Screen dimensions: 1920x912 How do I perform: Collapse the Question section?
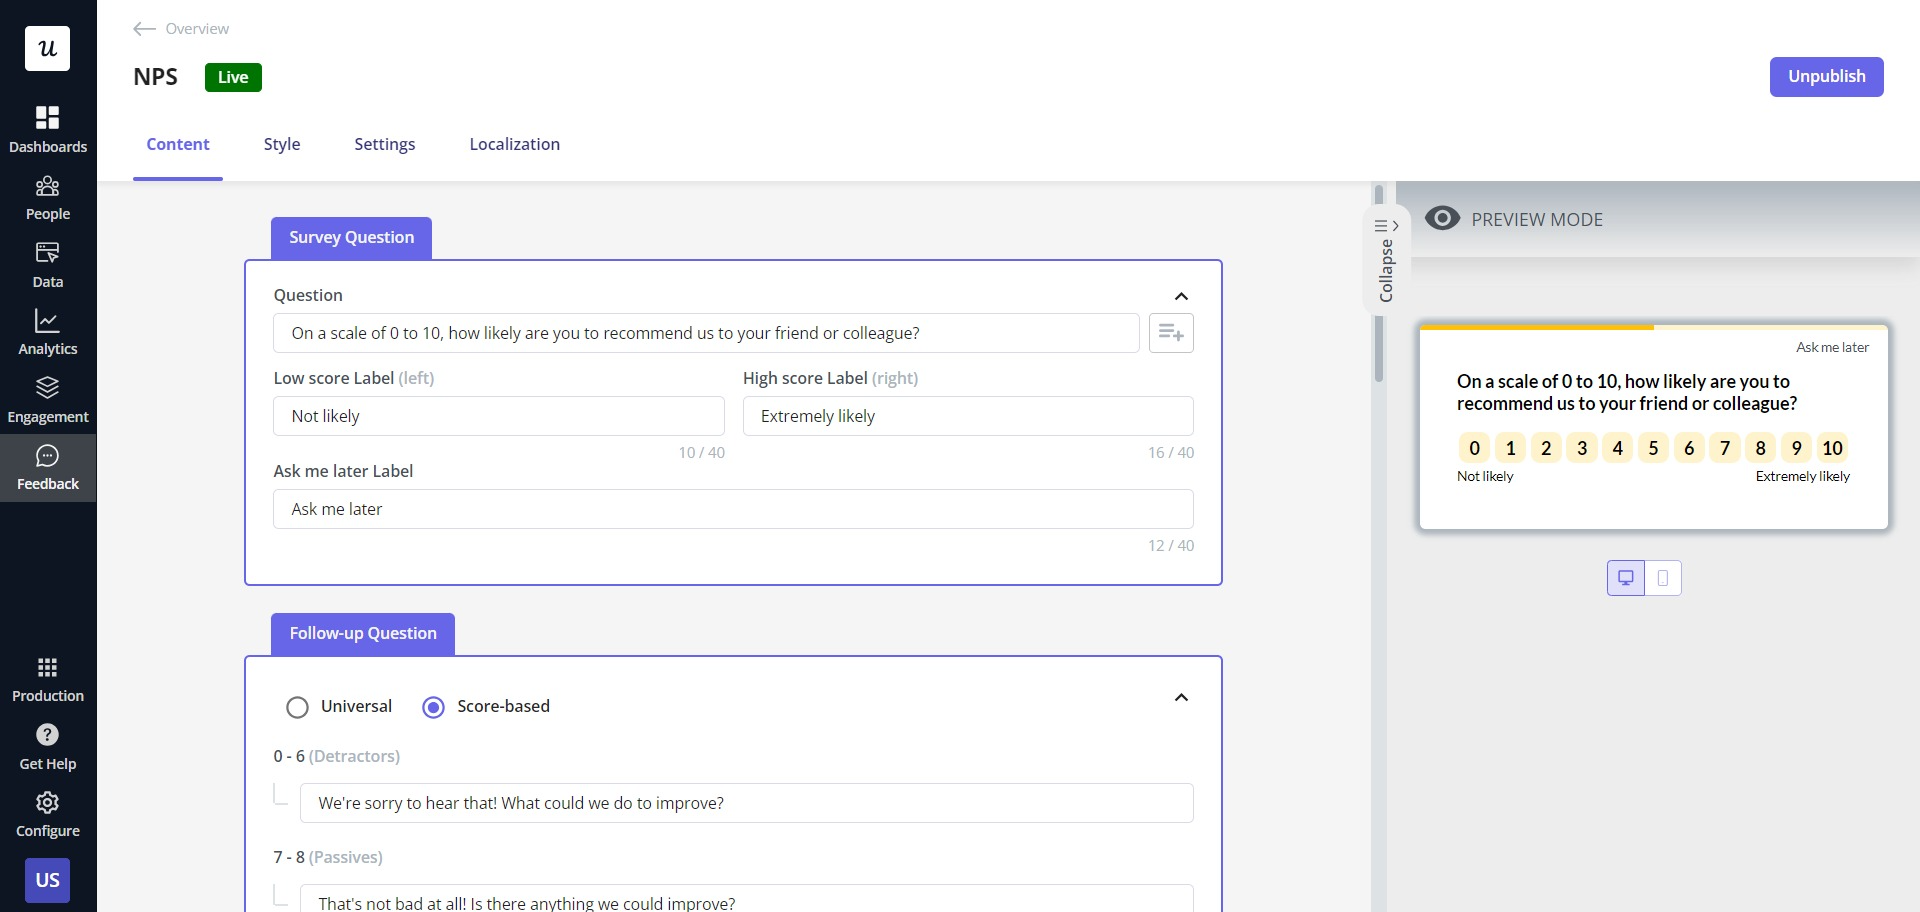click(1180, 296)
